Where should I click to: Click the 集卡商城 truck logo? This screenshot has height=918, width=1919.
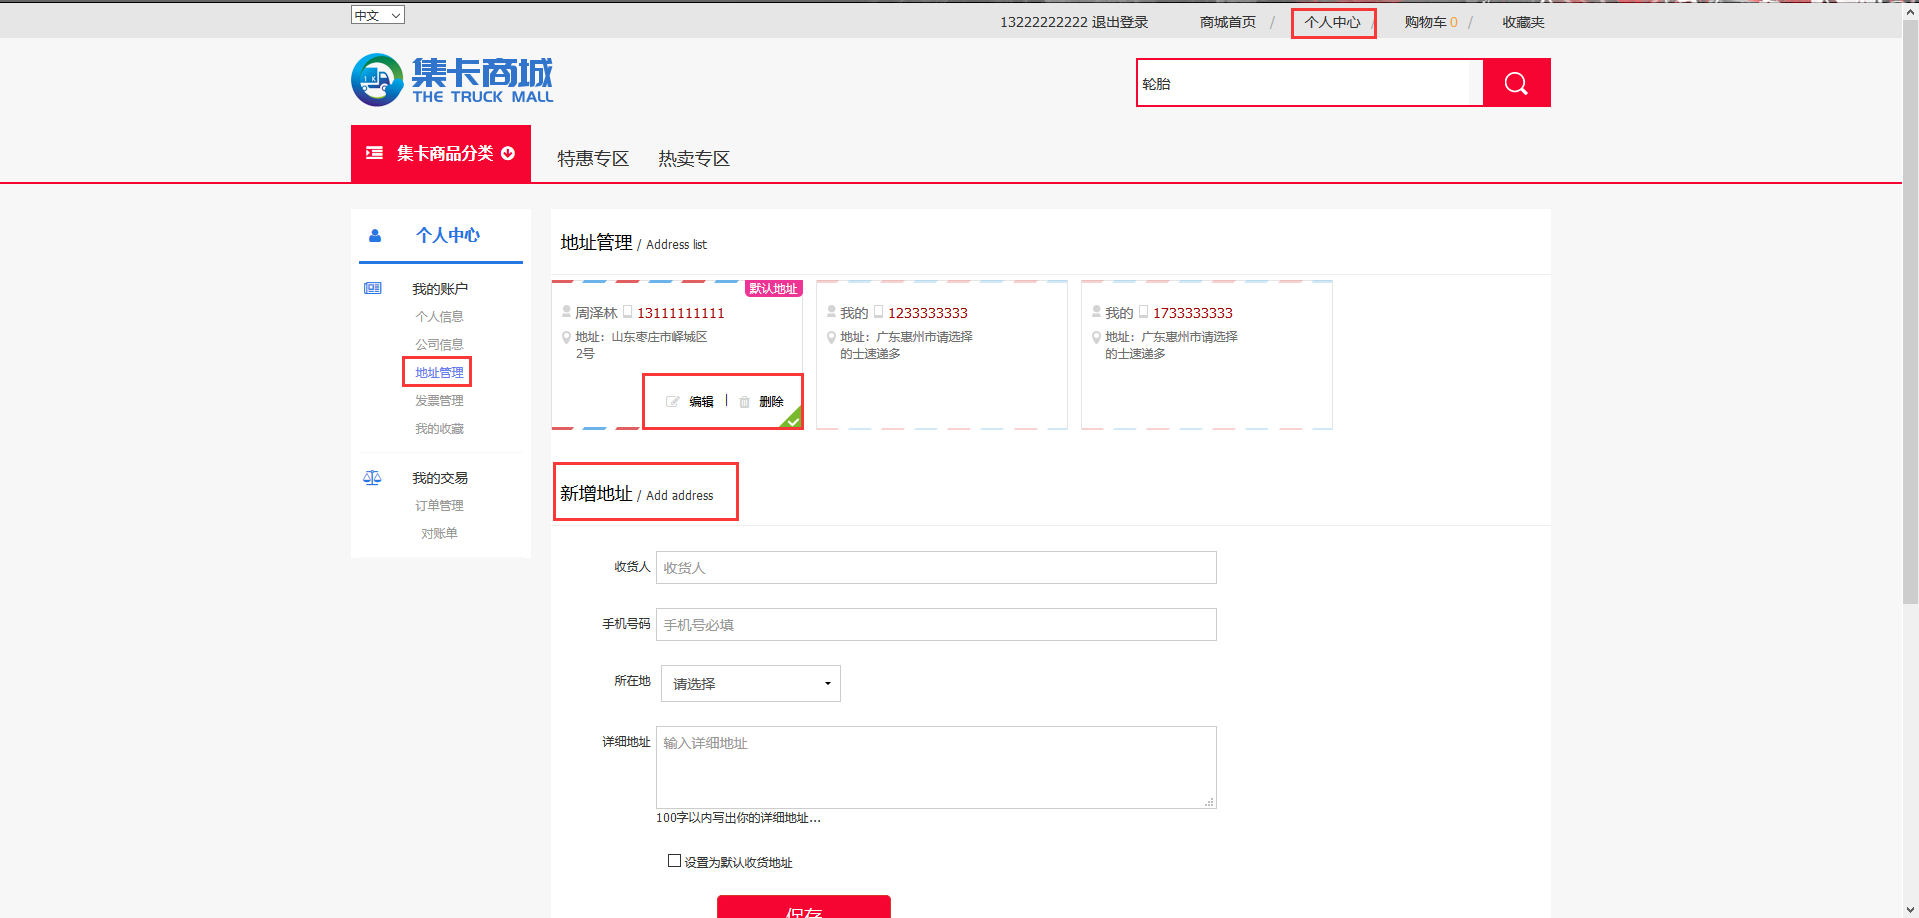coord(452,80)
